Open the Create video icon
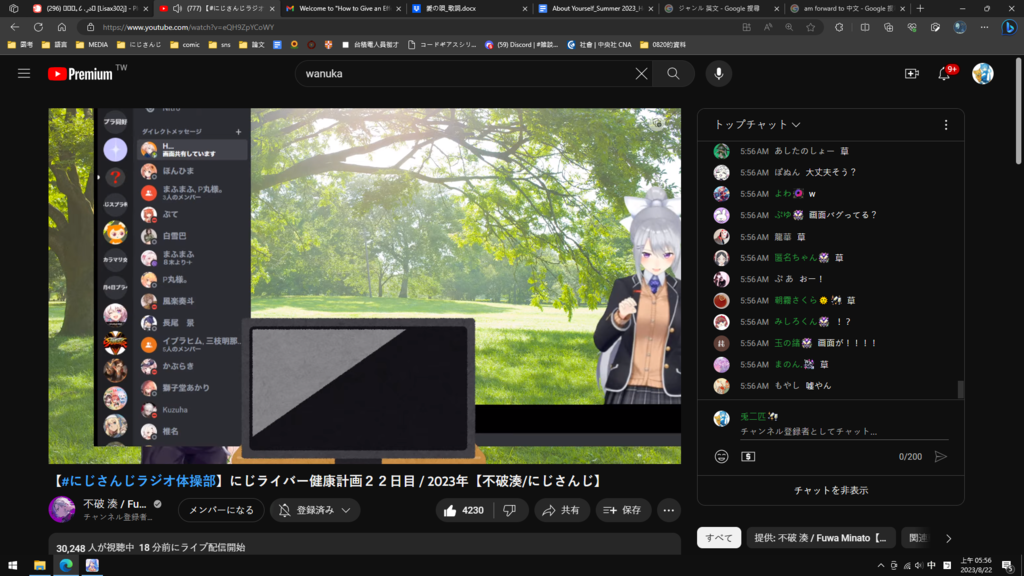This screenshot has width=1024, height=576. tap(912, 74)
